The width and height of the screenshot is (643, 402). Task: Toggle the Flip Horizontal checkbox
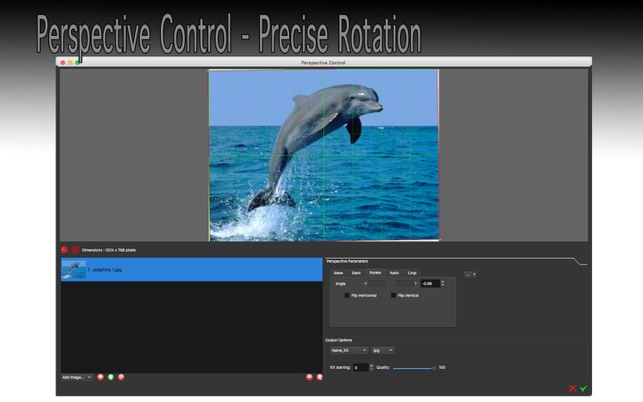(x=347, y=295)
